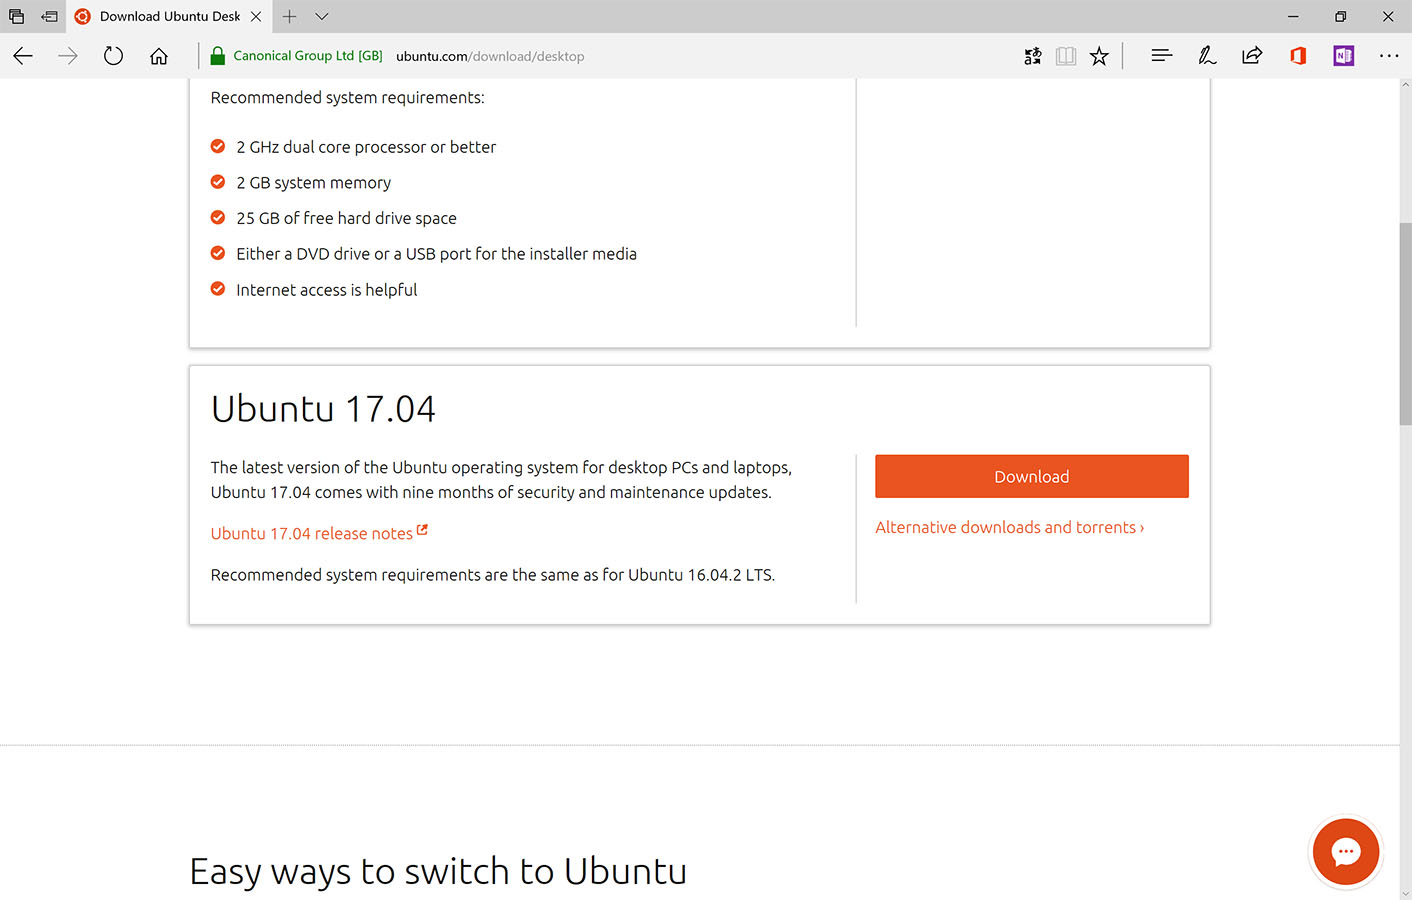Show tabs you've set aside
Image resolution: width=1412 pixels, height=900 pixels.
[x=16, y=16]
